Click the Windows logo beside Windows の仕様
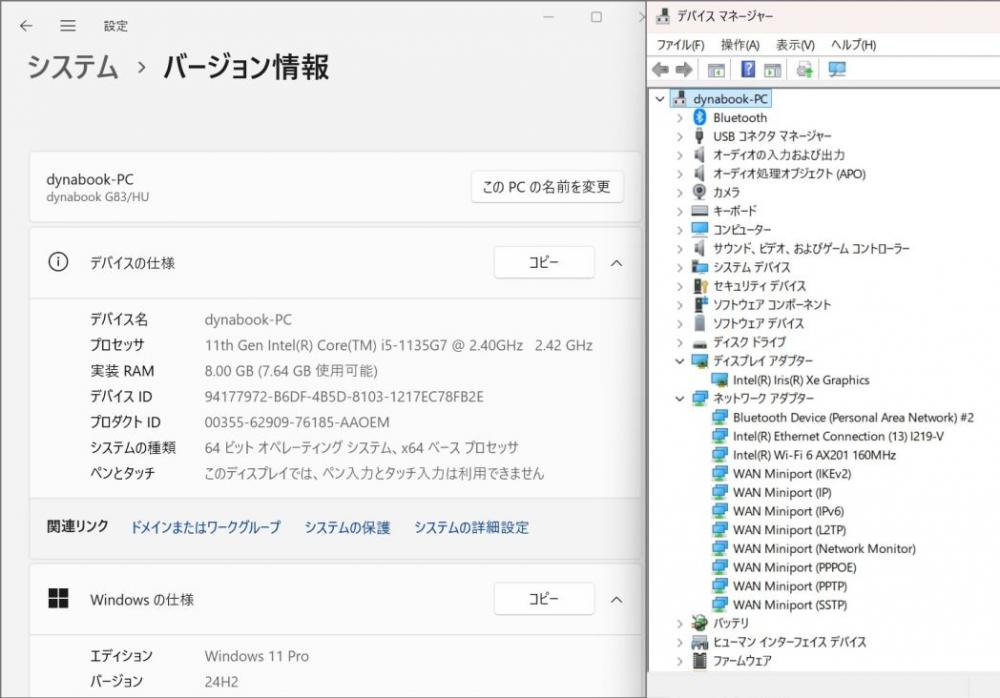Image resolution: width=1000 pixels, height=698 pixels. pos(58,598)
